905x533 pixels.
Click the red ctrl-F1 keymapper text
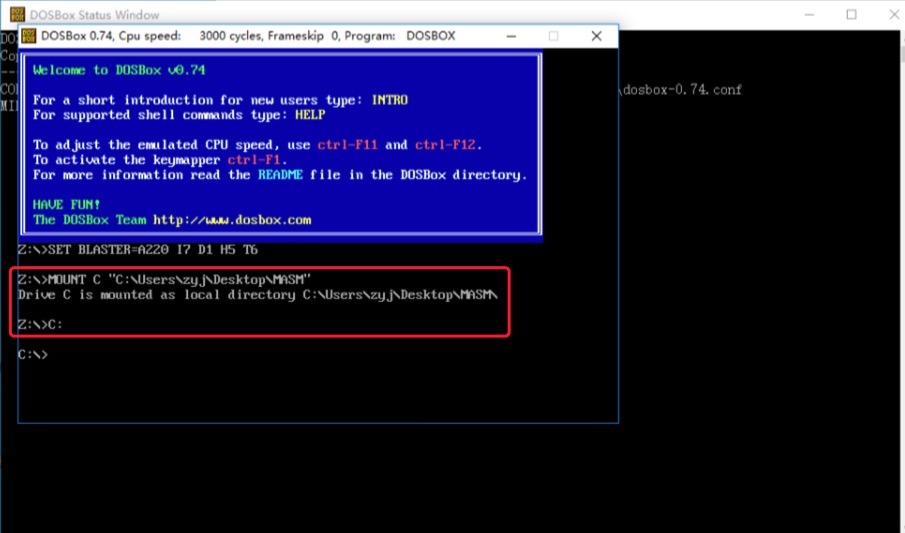254,160
